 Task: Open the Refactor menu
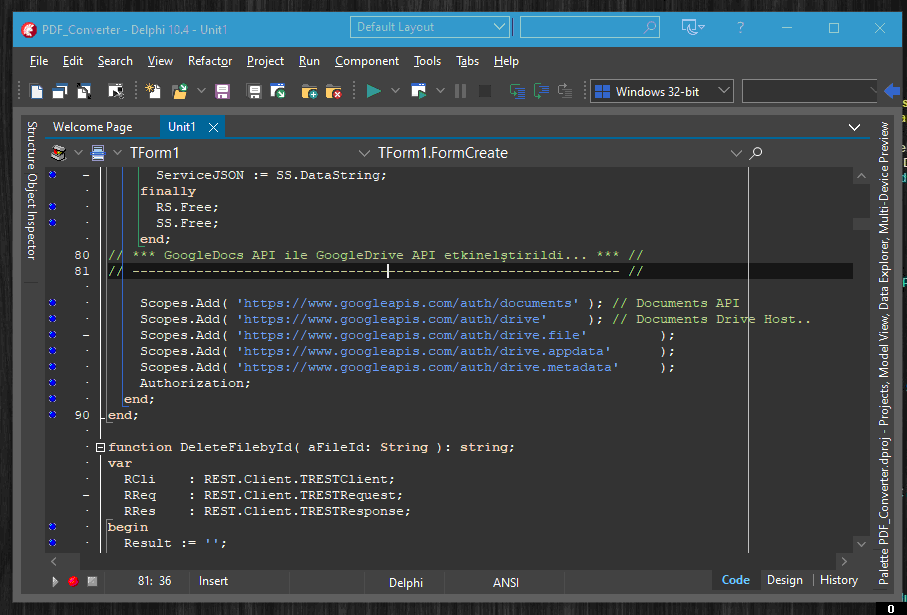(210, 61)
